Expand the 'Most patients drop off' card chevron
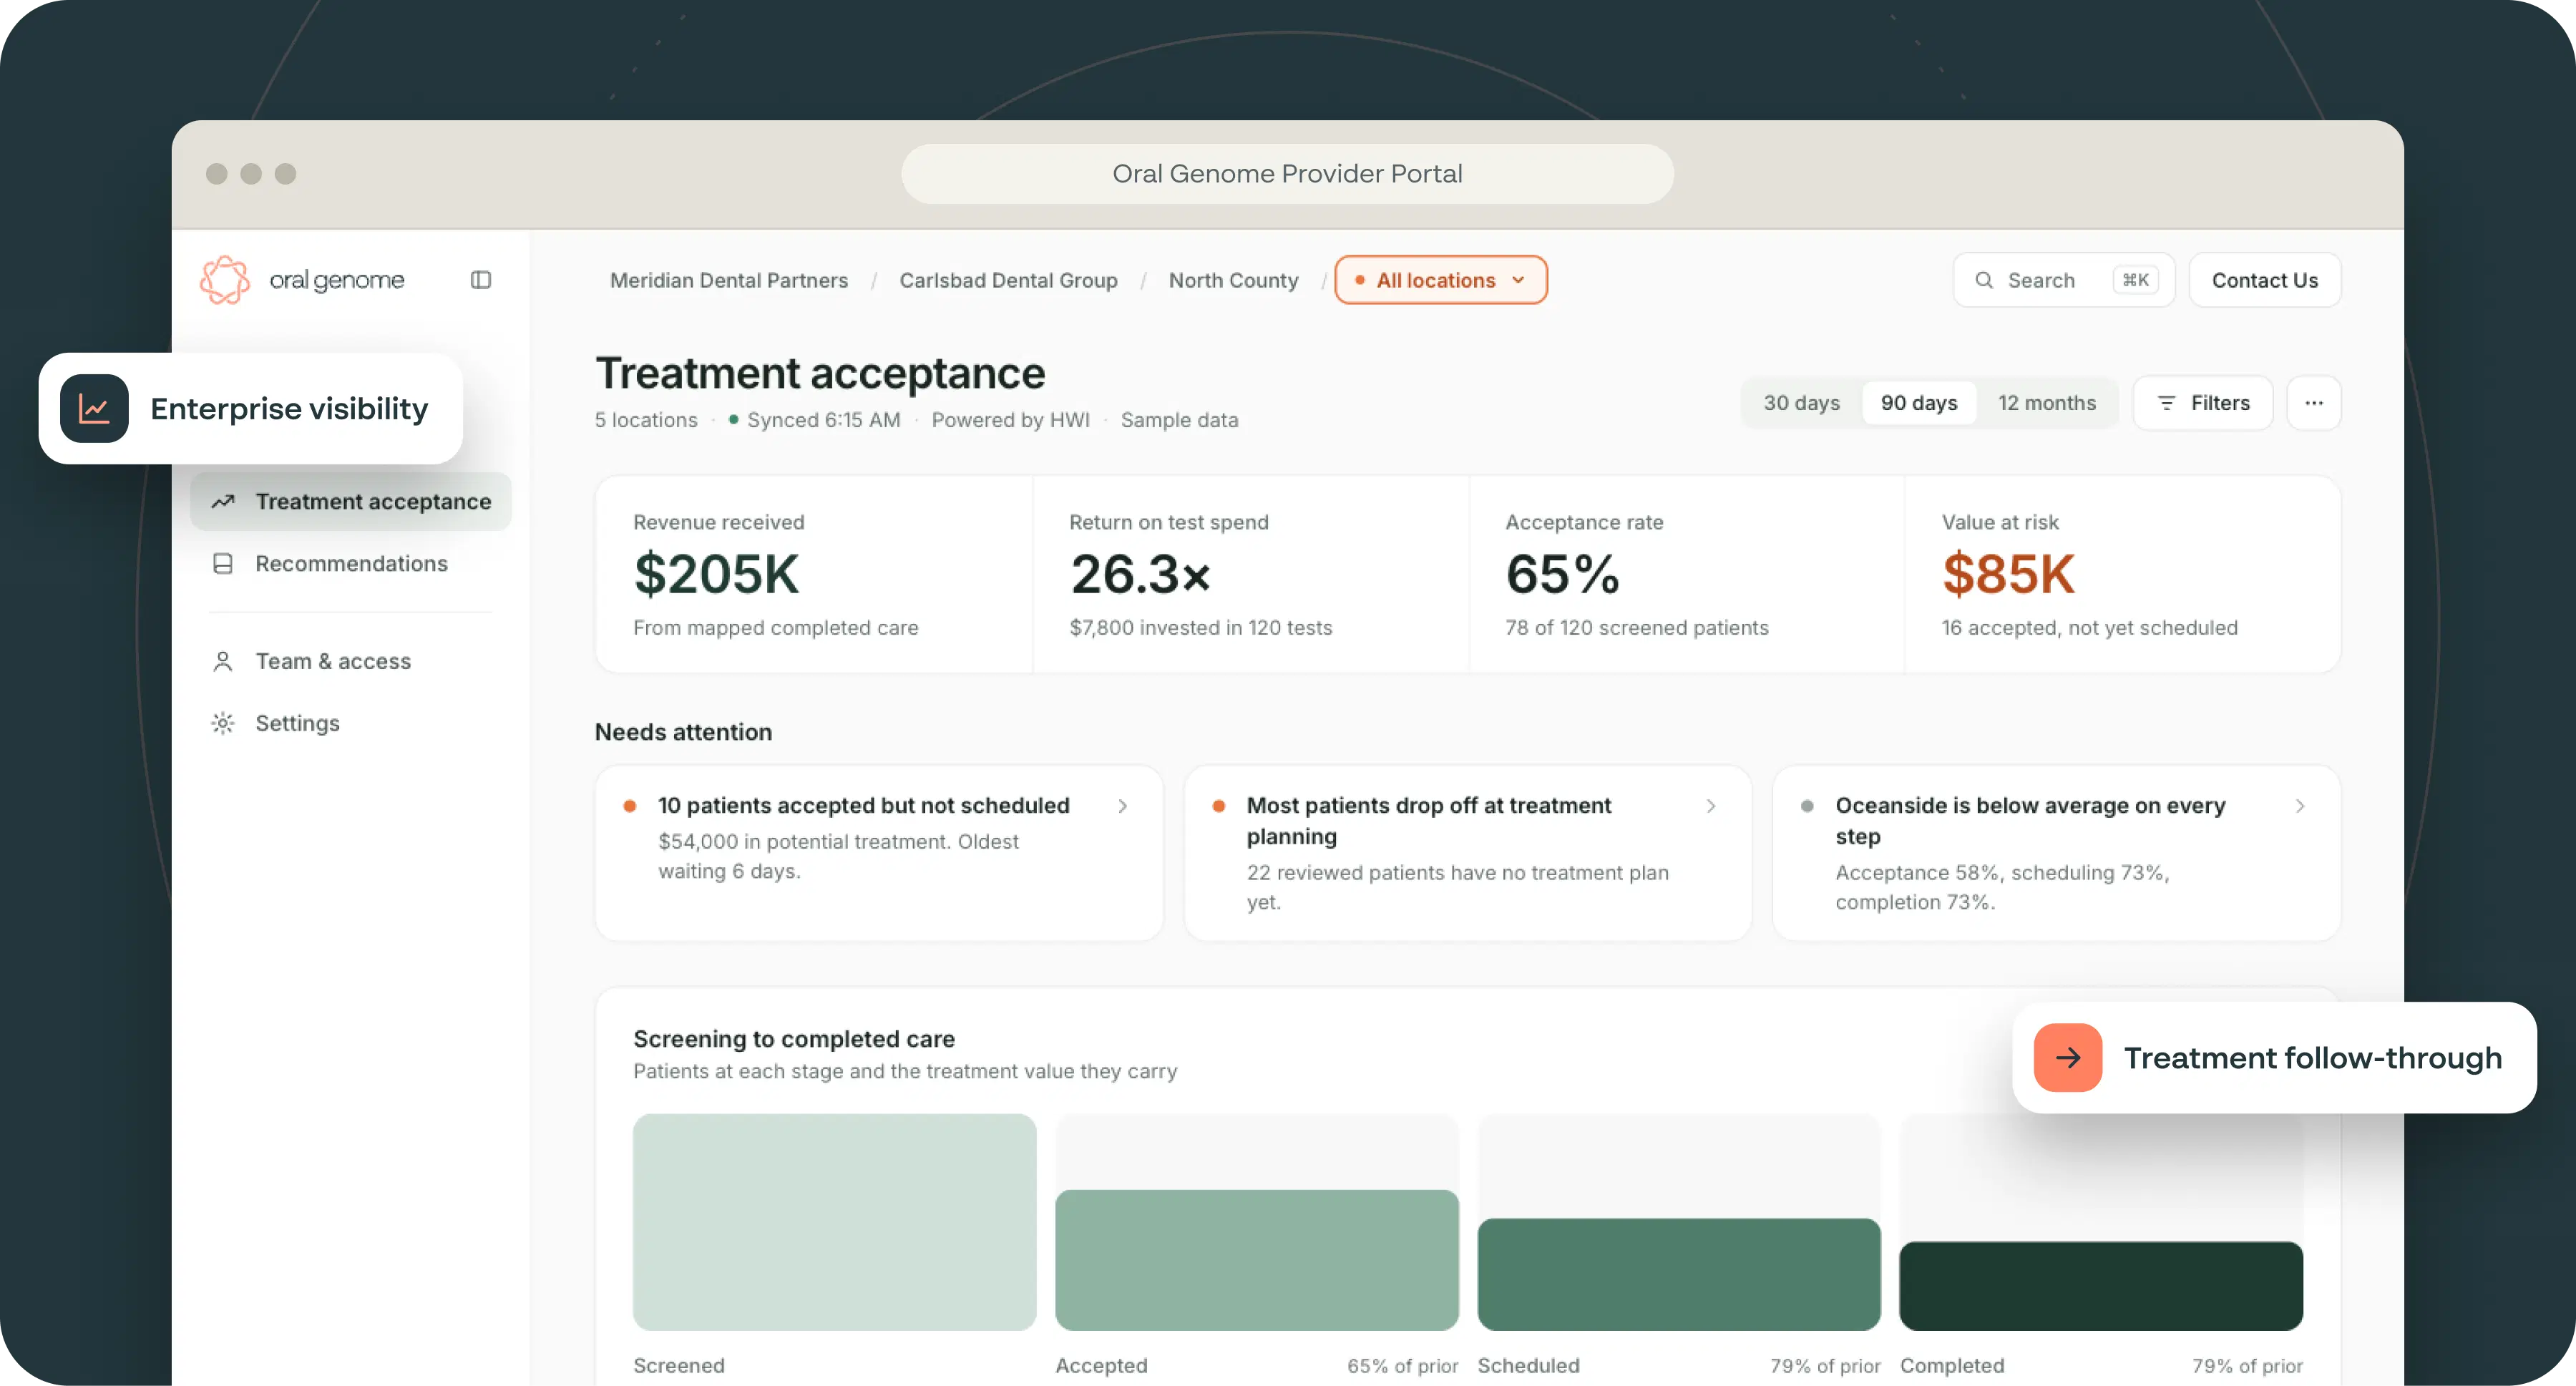The width and height of the screenshot is (2576, 1386). (1711, 806)
